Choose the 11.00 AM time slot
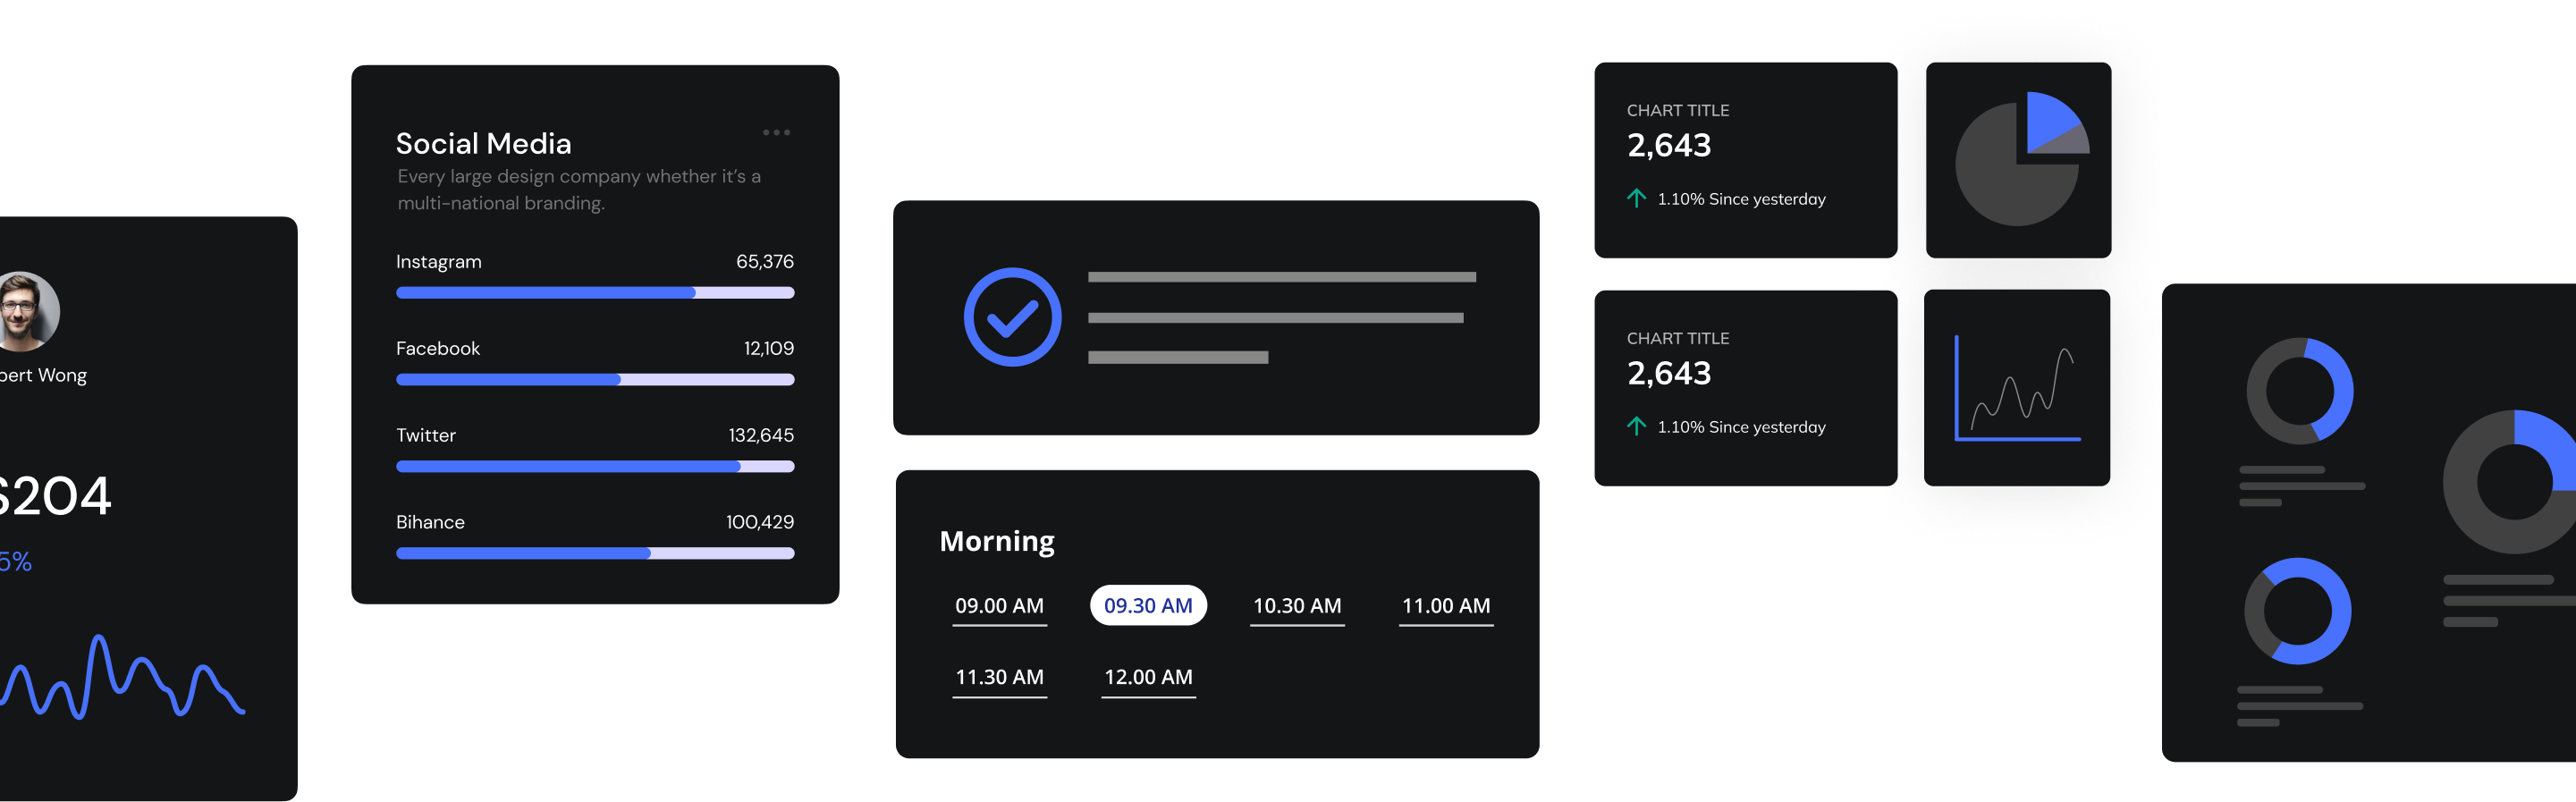This screenshot has width=2576, height=802. pyautogui.click(x=1445, y=606)
